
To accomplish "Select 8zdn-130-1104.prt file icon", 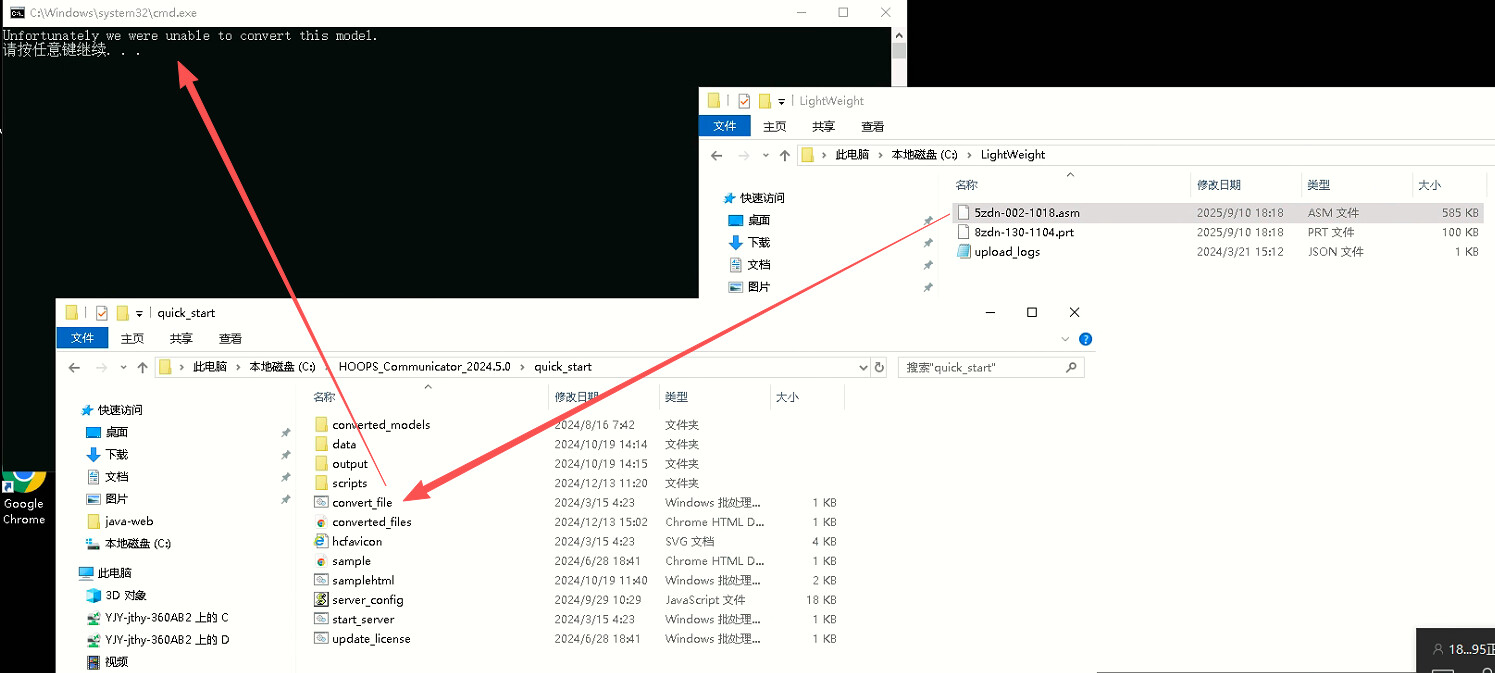I will pyautogui.click(x=963, y=232).
